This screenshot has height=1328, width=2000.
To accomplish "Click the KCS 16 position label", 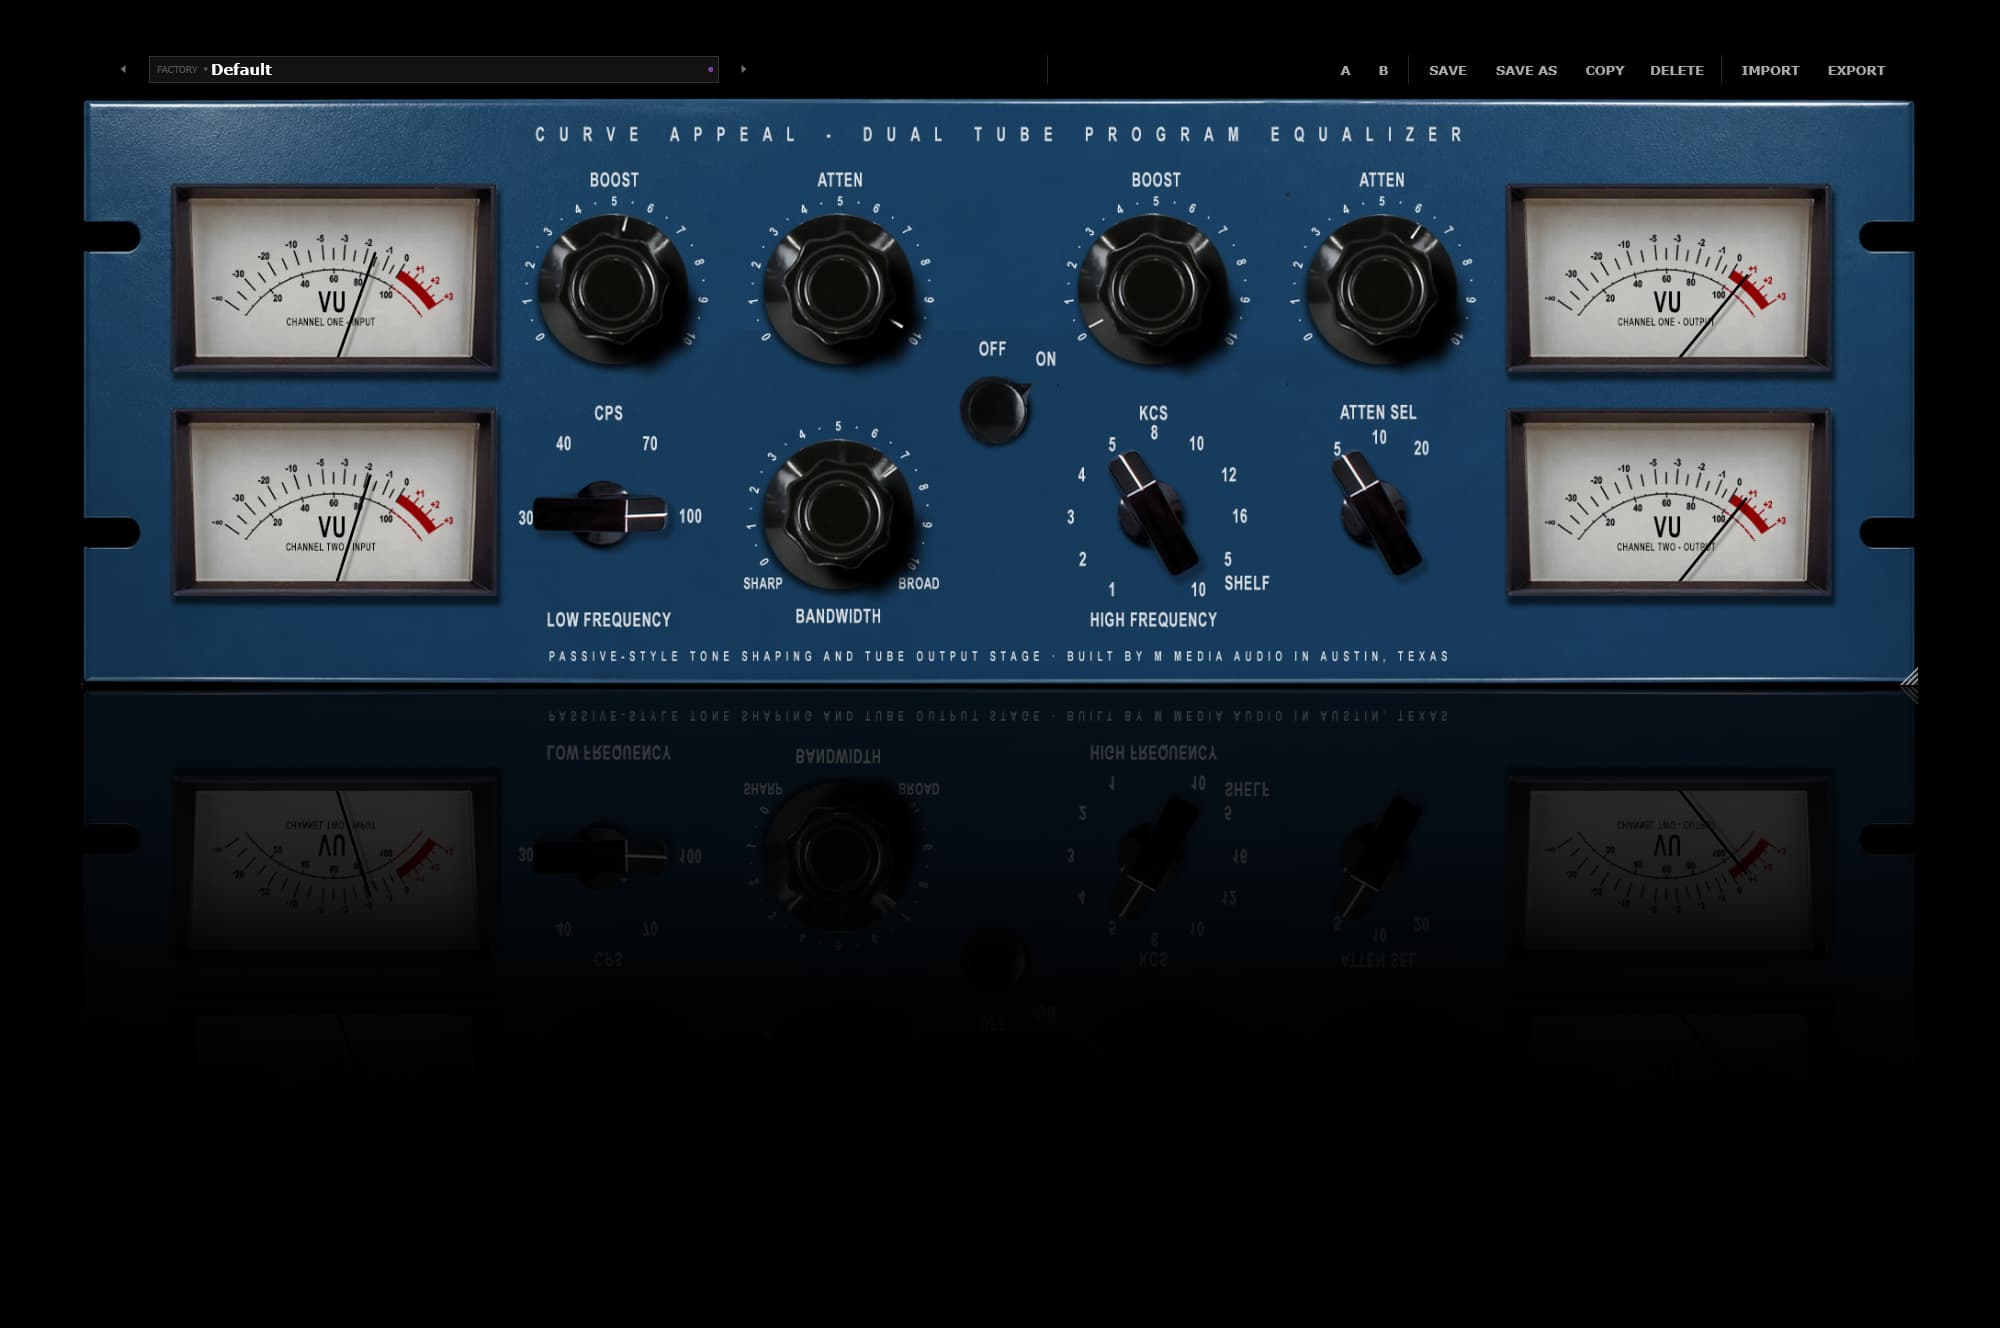I will coord(1239,516).
